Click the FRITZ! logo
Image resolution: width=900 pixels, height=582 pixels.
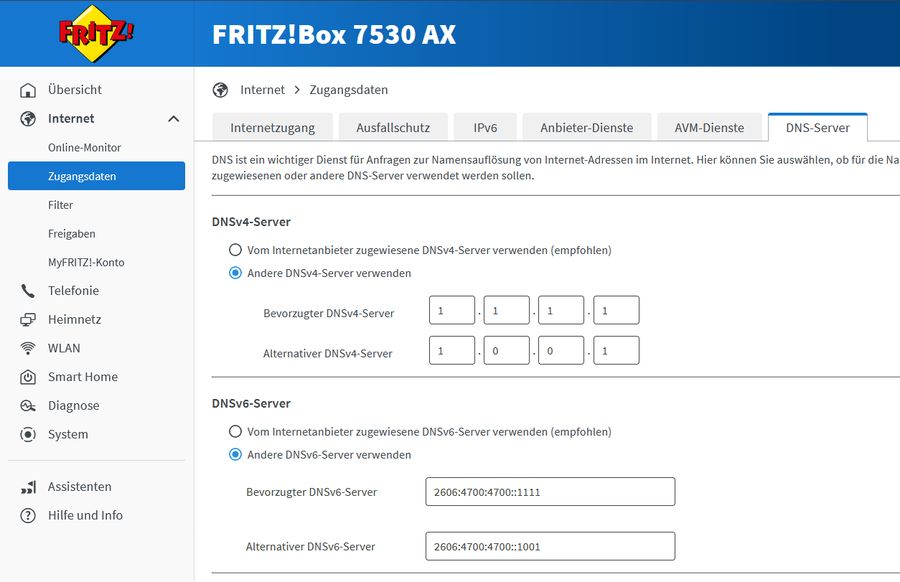click(96, 34)
